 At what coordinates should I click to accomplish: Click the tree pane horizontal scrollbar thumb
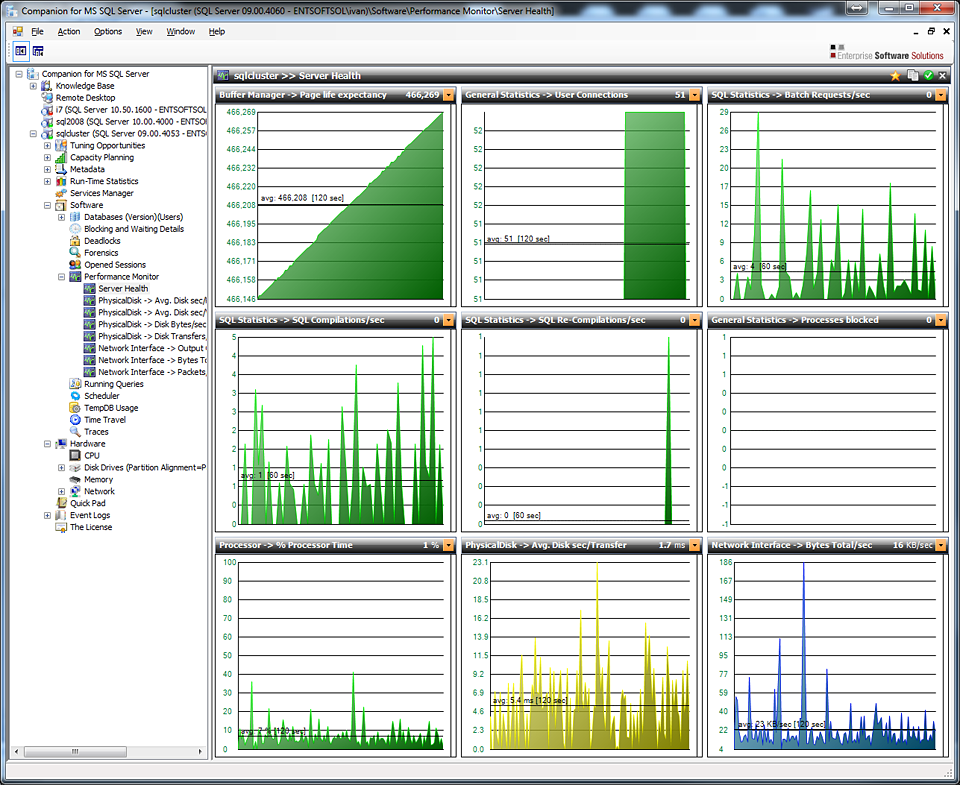[75, 751]
